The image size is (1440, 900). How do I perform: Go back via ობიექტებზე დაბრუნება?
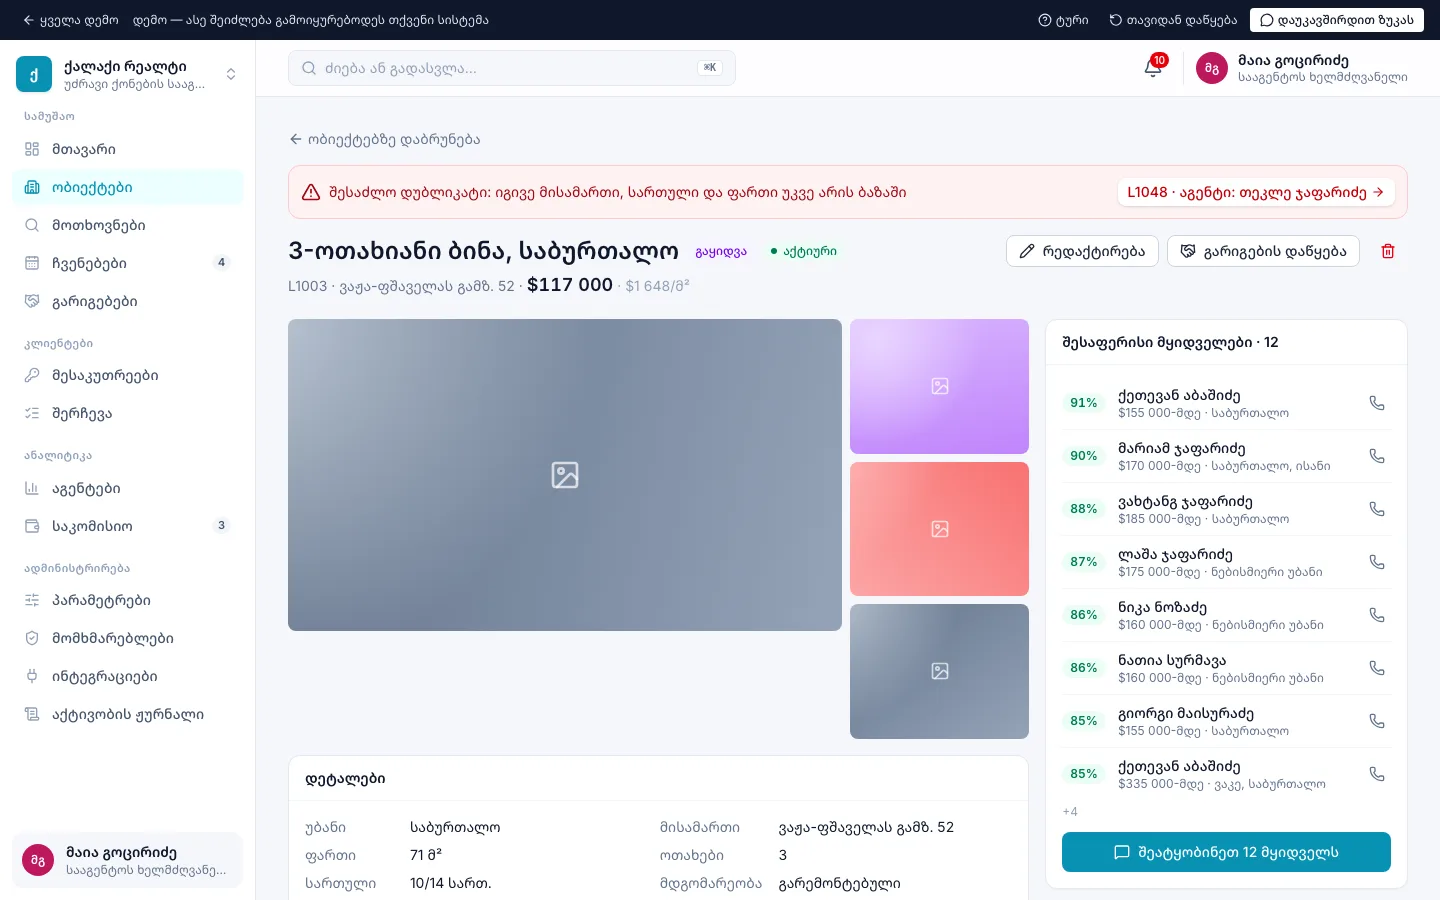(385, 139)
